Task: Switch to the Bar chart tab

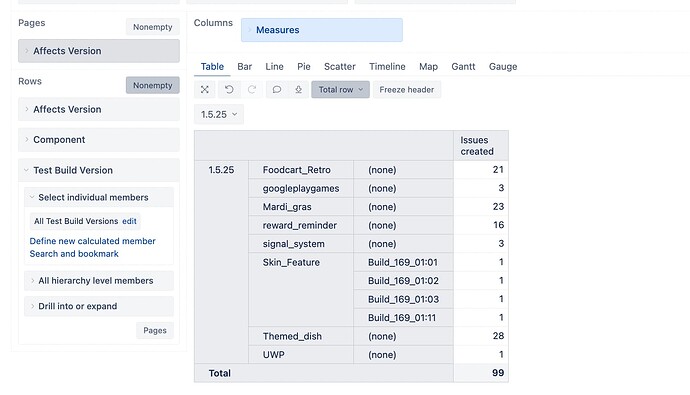Action: pyautogui.click(x=245, y=66)
